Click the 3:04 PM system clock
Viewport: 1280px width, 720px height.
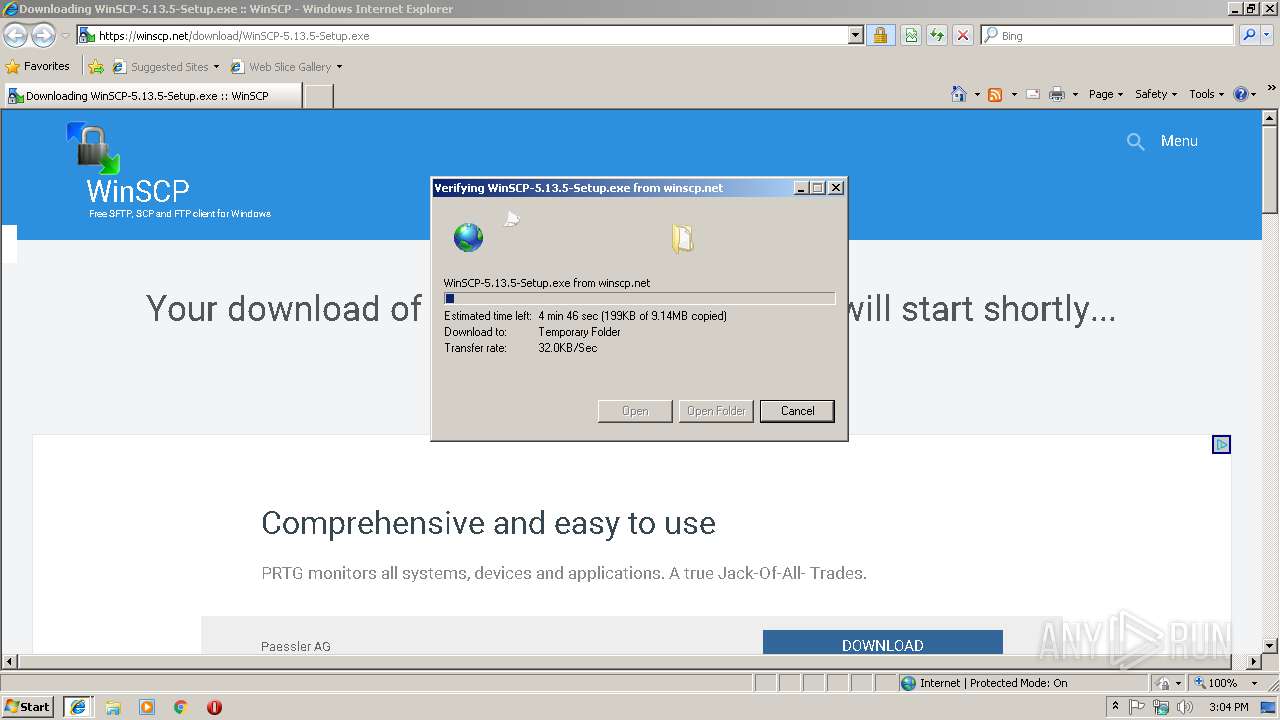pyautogui.click(x=1228, y=707)
